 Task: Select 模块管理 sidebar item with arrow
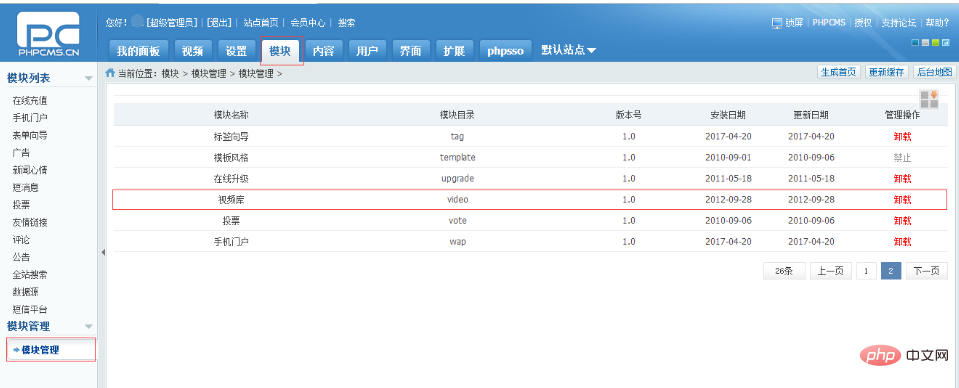pyautogui.click(x=51, y=350)
